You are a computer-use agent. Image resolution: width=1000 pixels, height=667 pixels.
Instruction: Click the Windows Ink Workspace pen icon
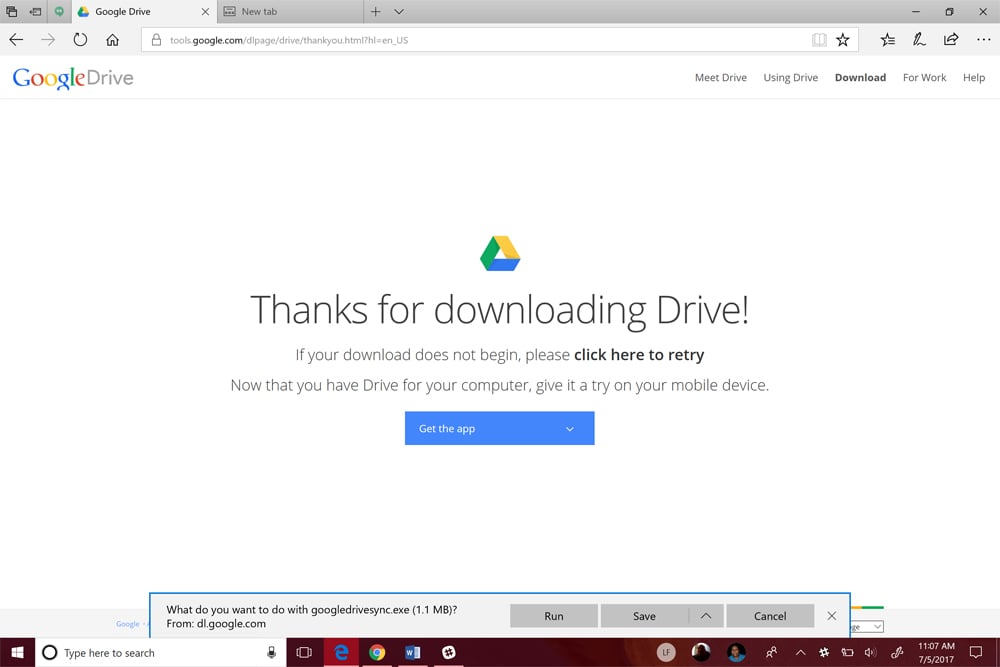pos(897,652)
